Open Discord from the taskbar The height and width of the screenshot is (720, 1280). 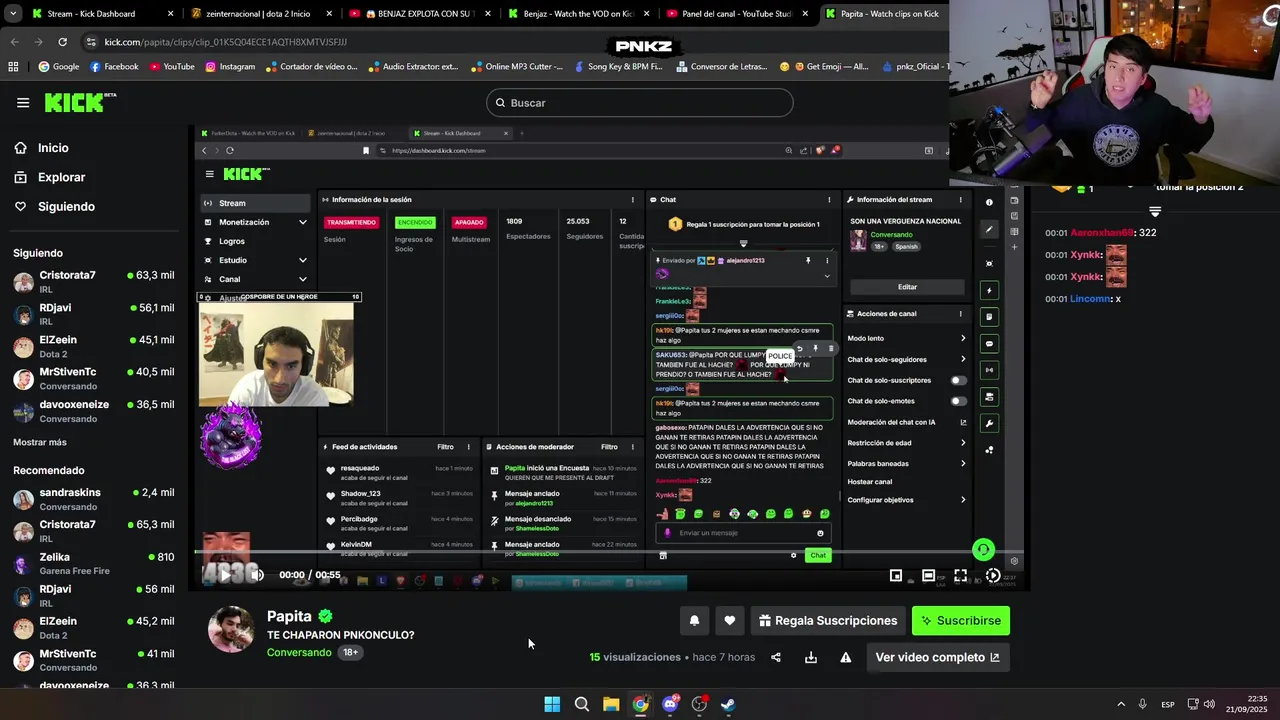(x=670, y=704)
